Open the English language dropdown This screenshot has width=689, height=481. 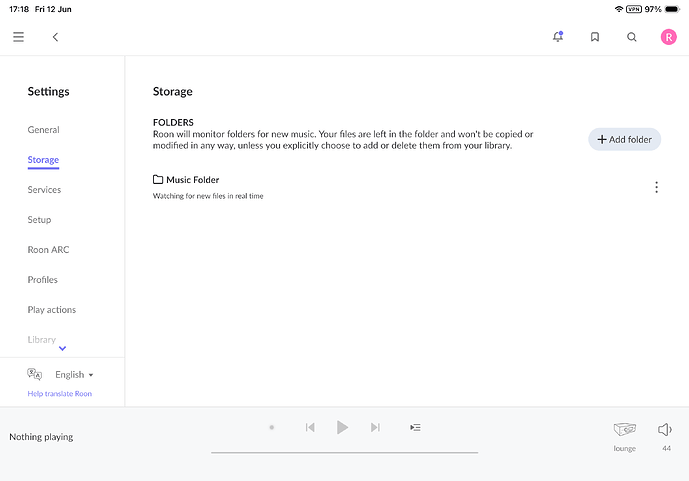(74, 375)
